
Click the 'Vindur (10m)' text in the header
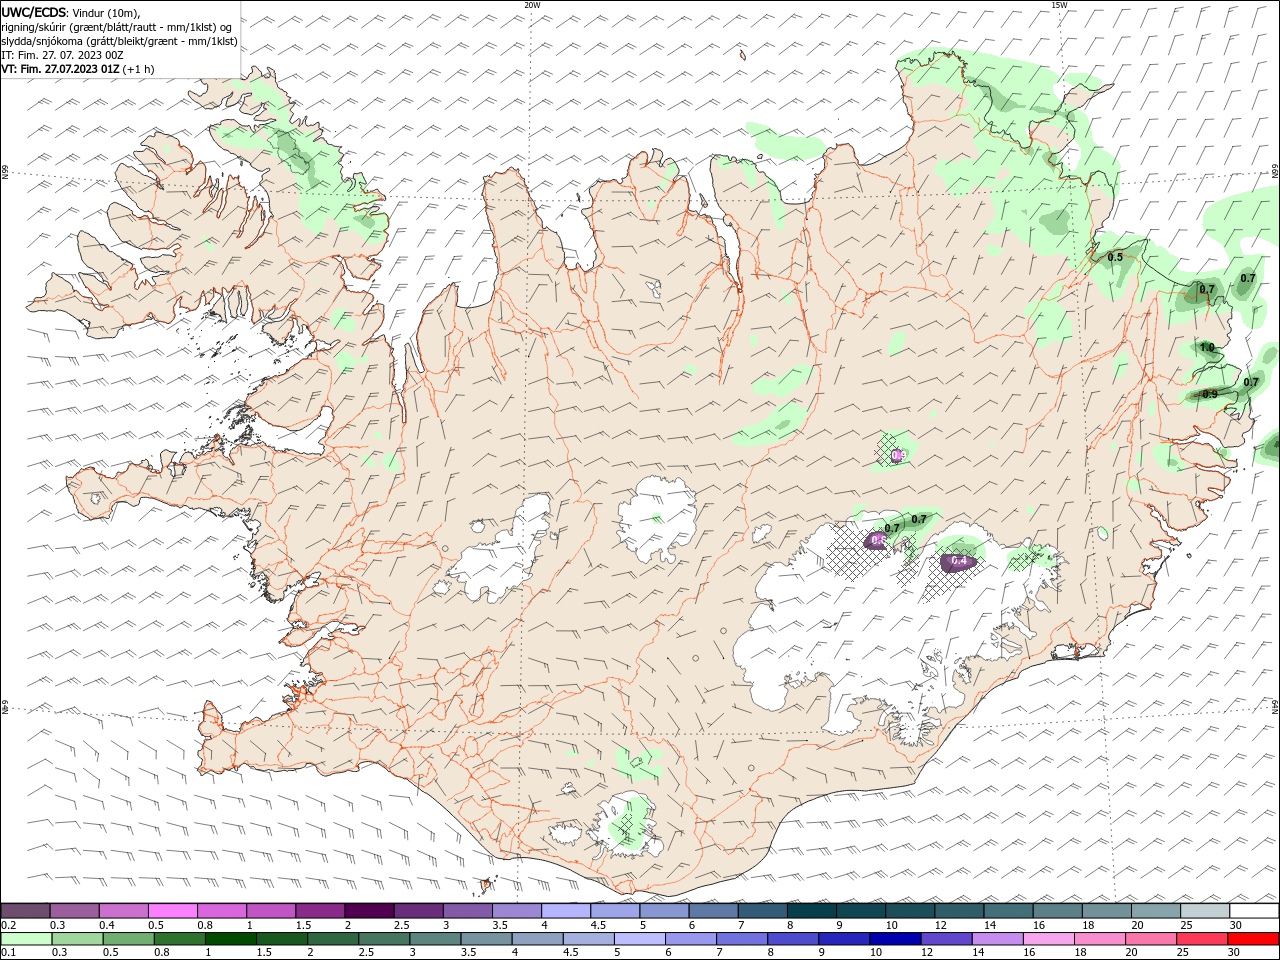click(107, 12)
